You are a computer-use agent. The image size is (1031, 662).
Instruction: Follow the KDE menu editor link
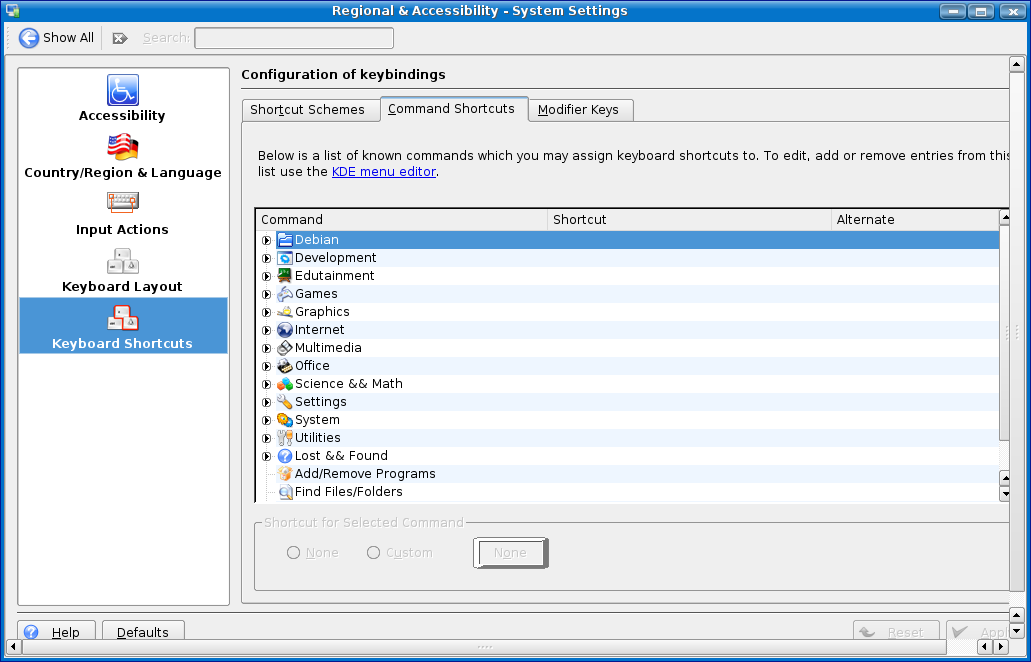384,172
